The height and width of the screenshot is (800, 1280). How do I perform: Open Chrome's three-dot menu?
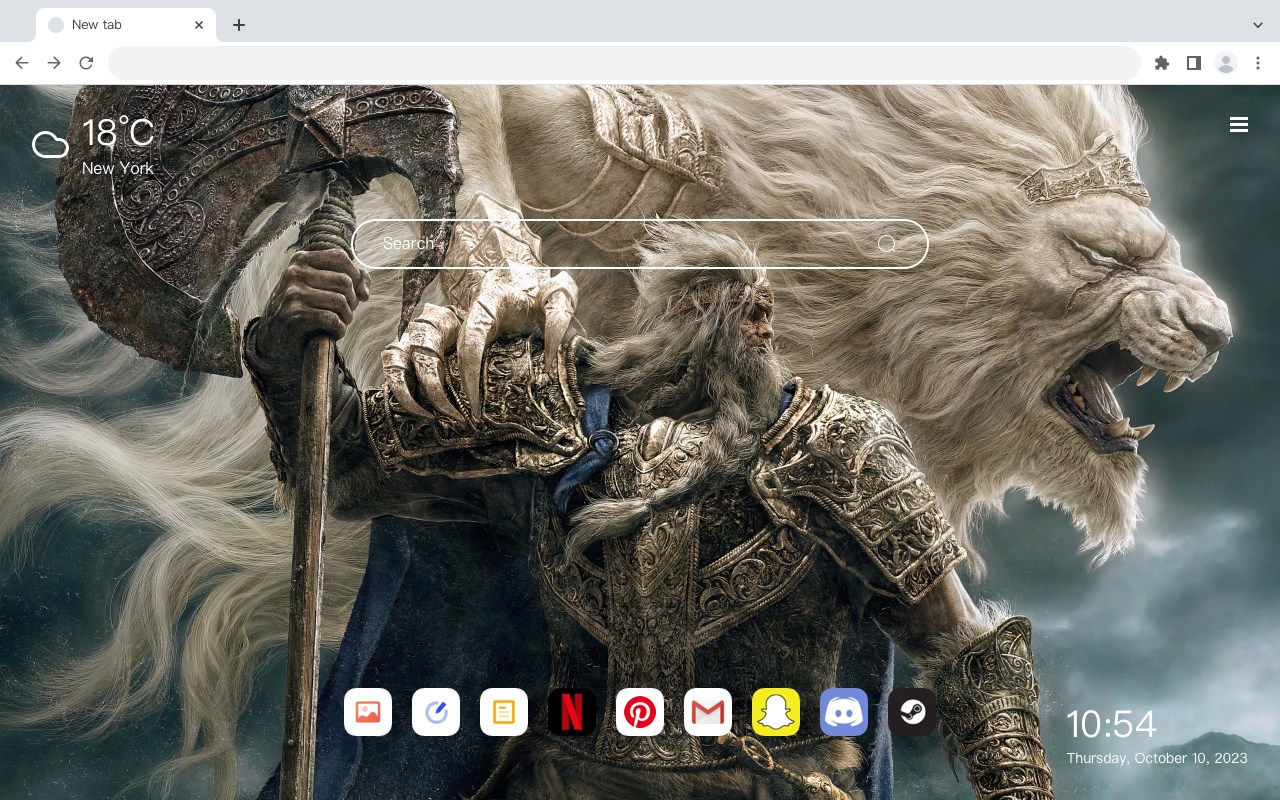point(1258,63)
